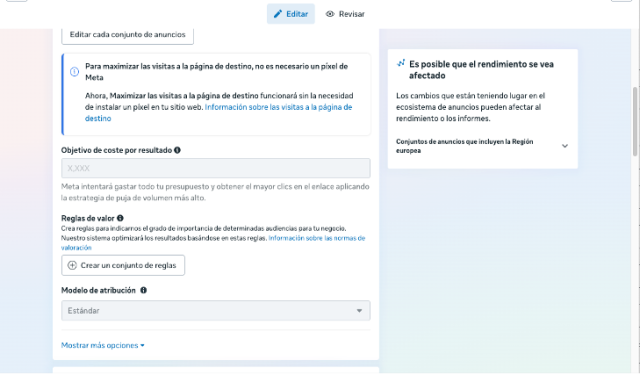Click plus icon in Crear un conjunto de reglas

[72, 265]
